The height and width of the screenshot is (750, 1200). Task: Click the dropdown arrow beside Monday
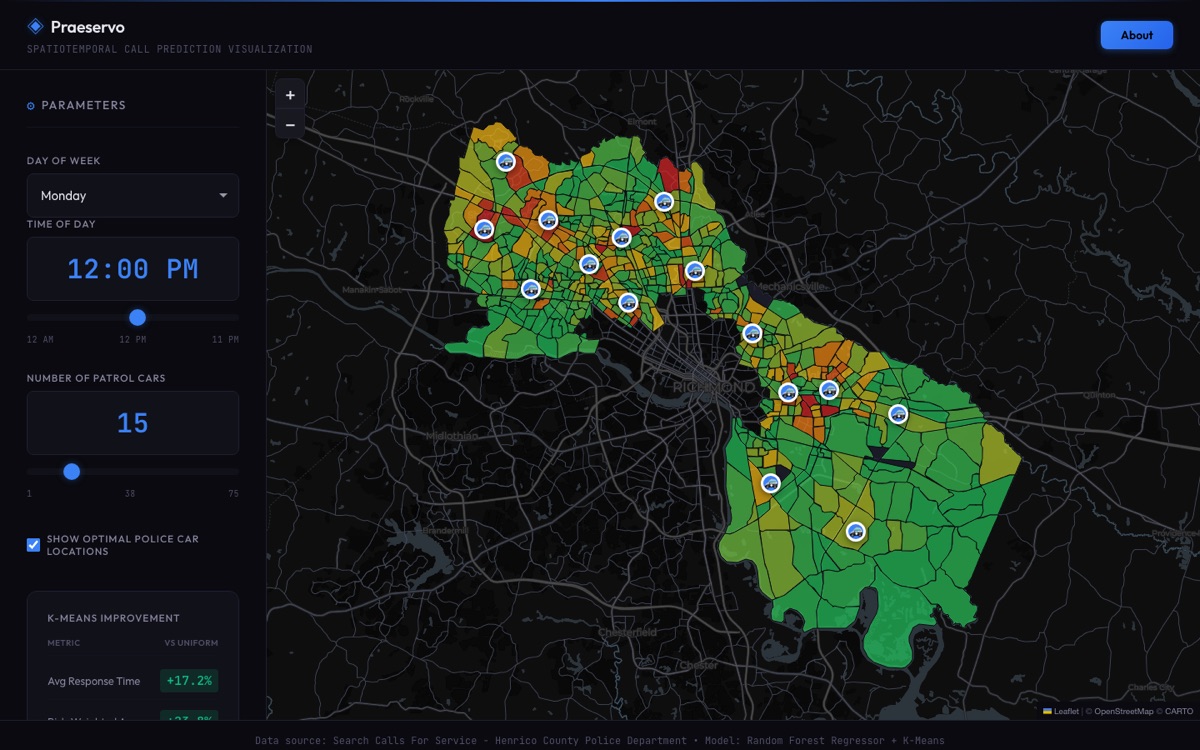[223, 196]
